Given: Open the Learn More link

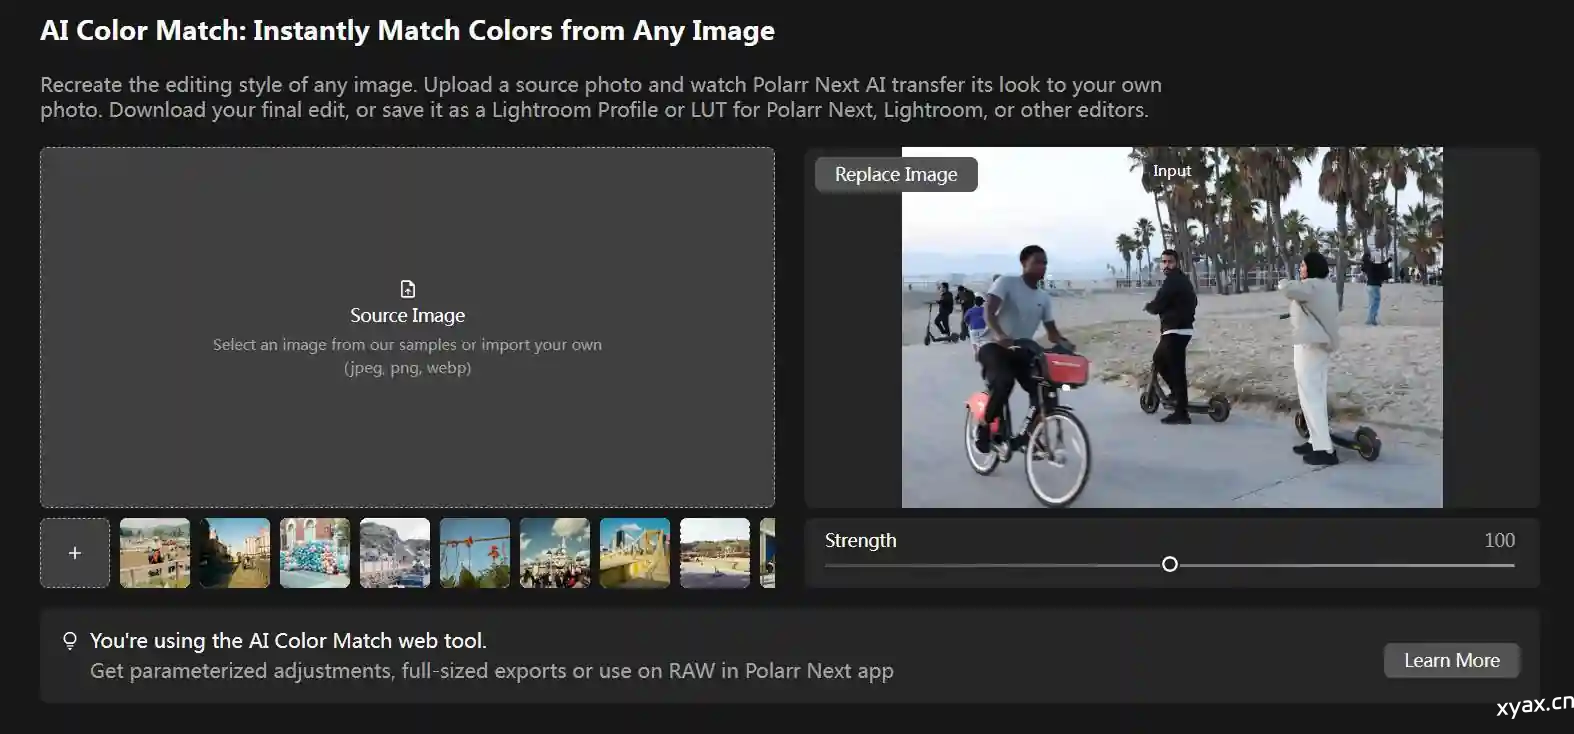Looking at the screenshot, I should (x=1451, y=660).
